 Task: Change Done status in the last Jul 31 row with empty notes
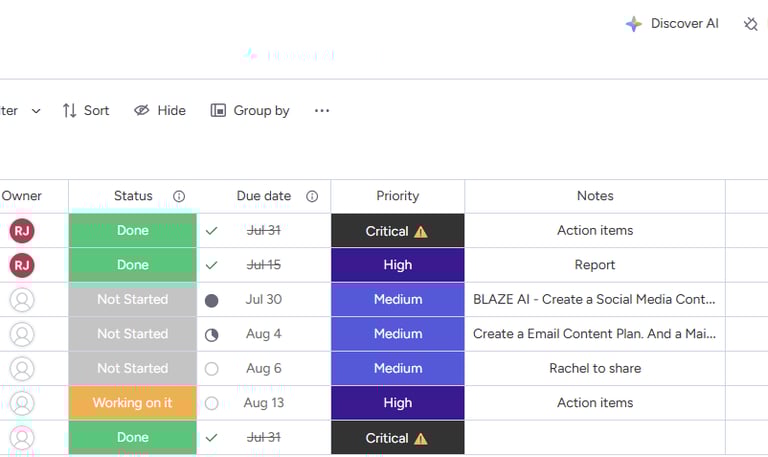coord(133,437)
